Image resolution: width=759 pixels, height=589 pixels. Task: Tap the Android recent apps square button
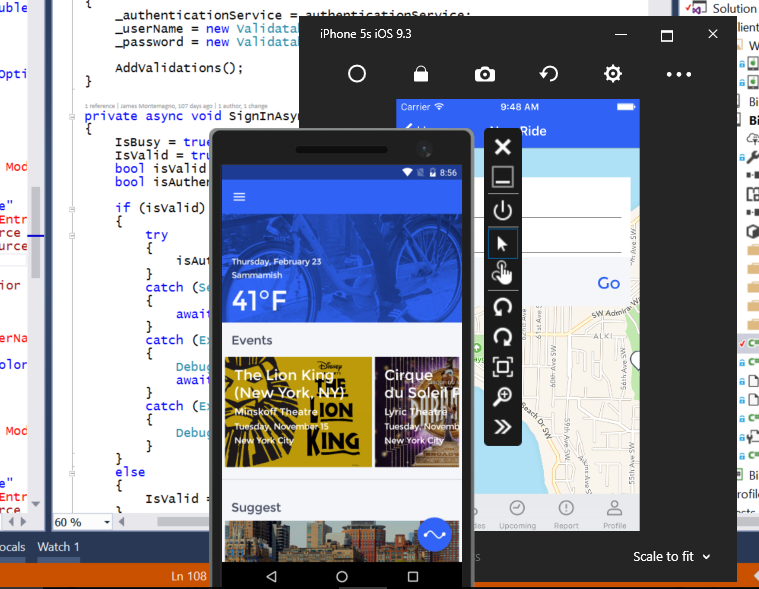pos(412,576)
